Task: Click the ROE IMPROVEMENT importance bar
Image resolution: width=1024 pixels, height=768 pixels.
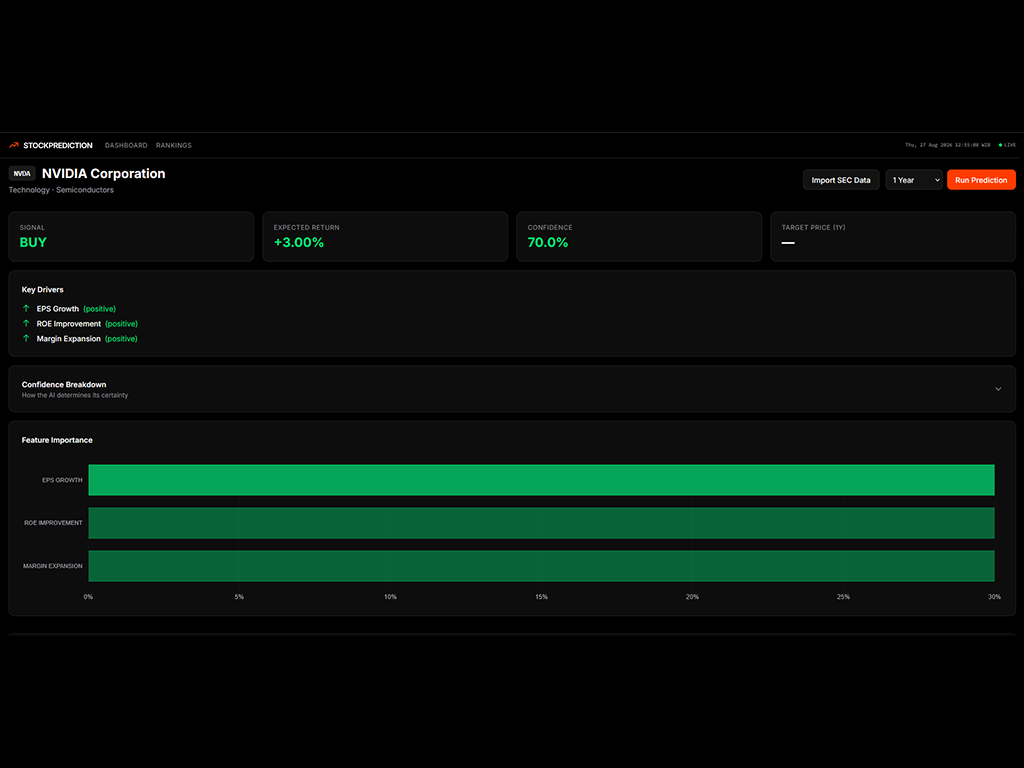Action: [x=541, y=523]
